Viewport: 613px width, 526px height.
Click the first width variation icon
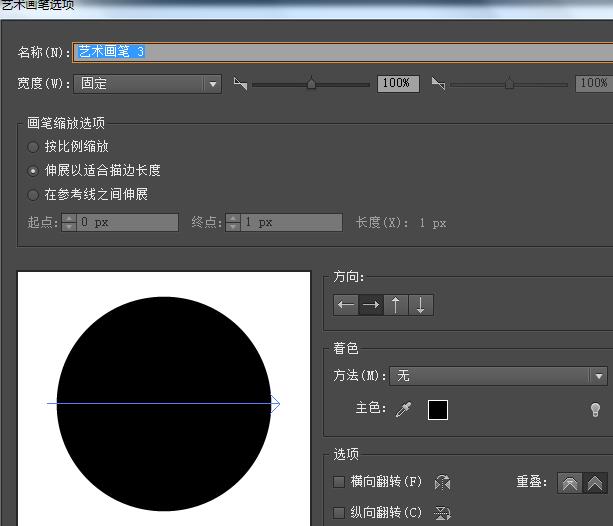pos(240,83)
